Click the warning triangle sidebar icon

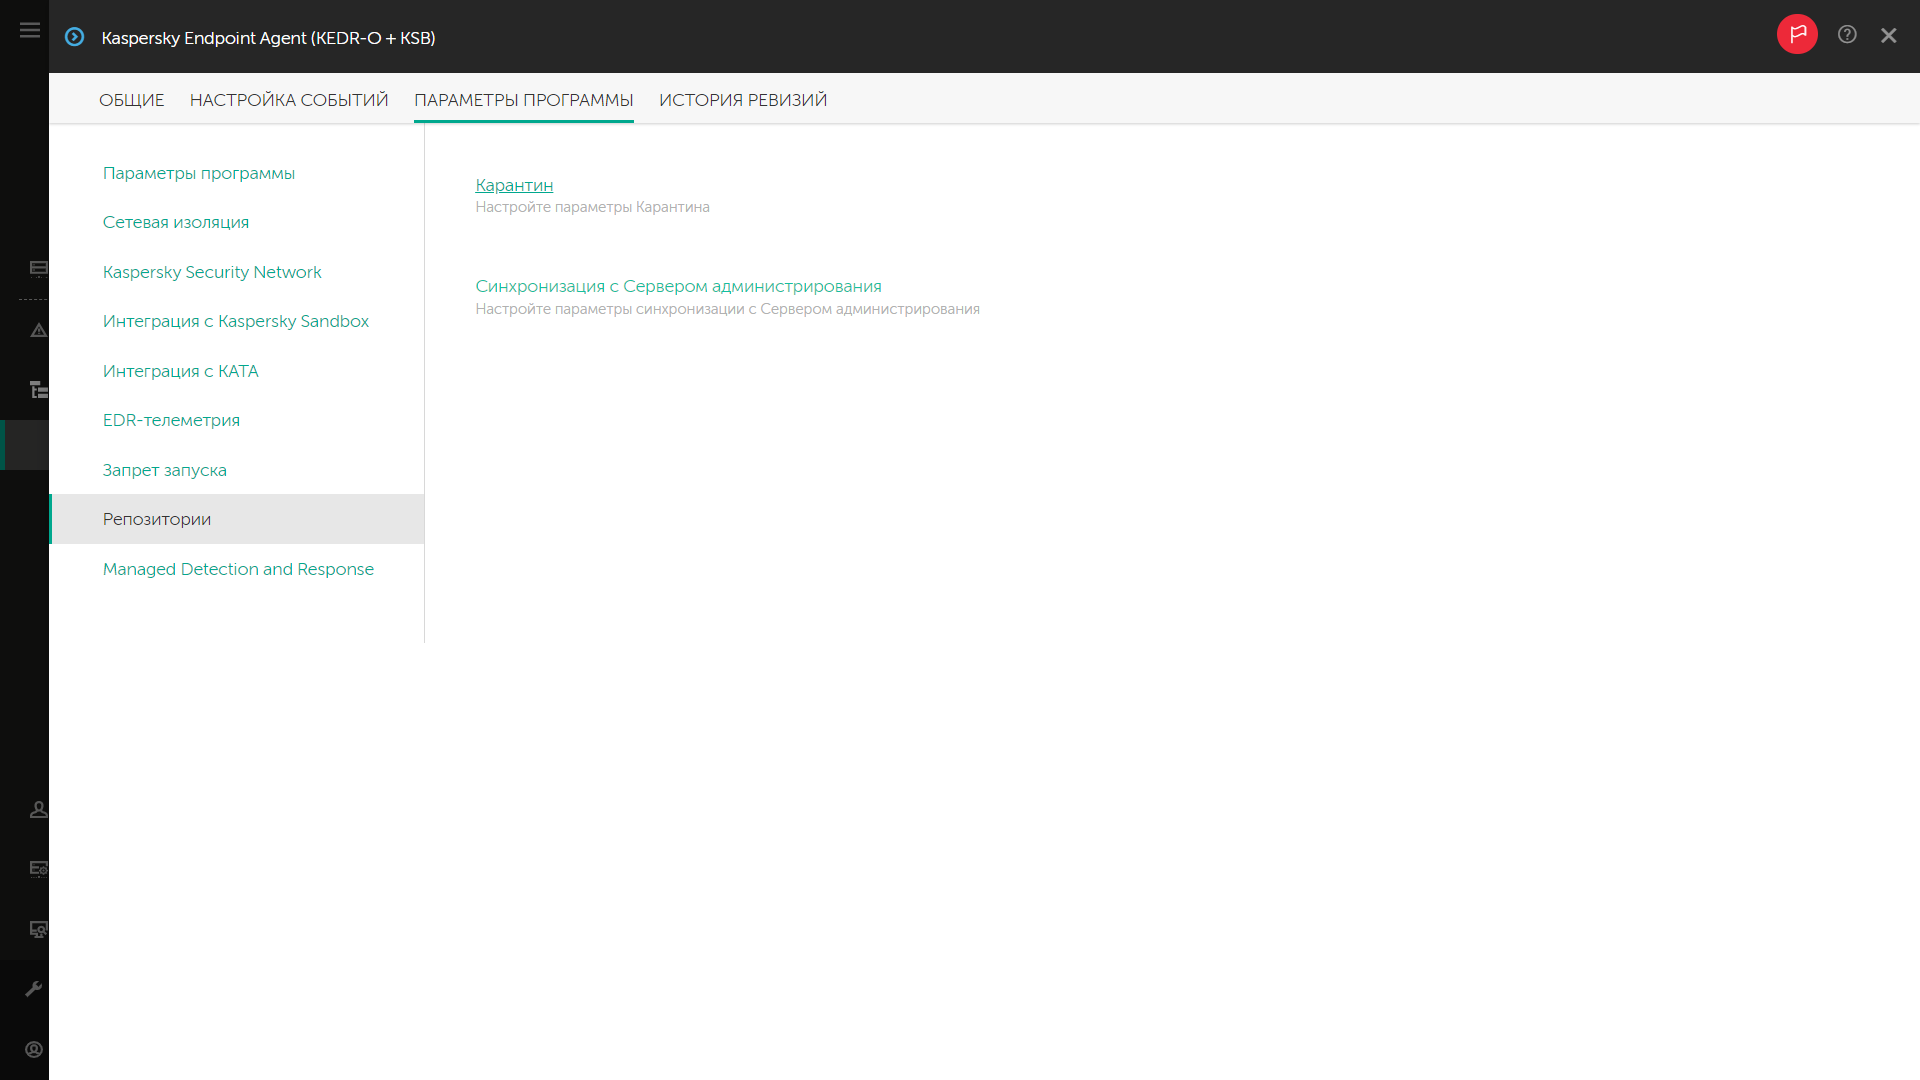click(38, 330)
